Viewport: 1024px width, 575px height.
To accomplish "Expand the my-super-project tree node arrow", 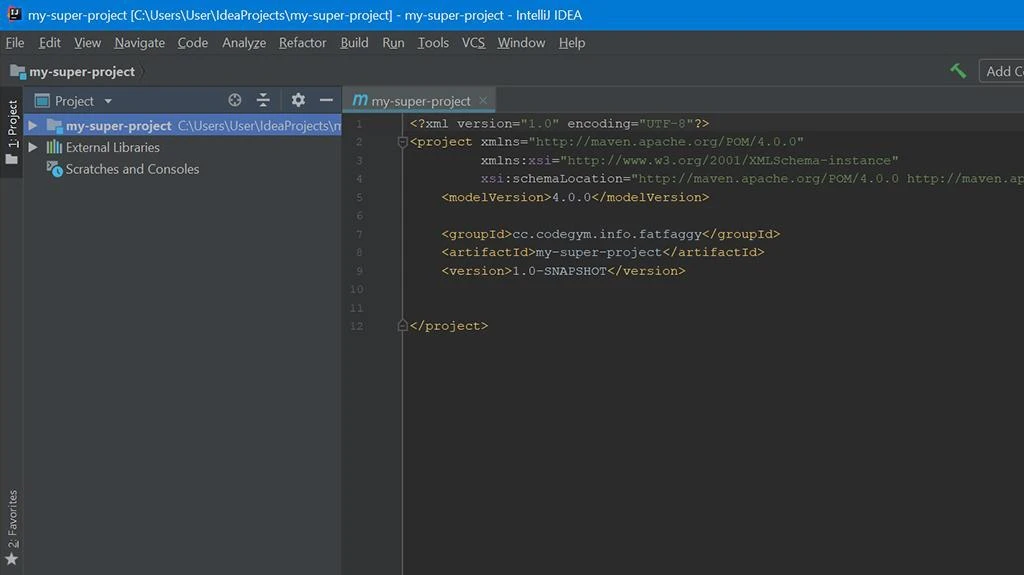I will pos(33,126).
